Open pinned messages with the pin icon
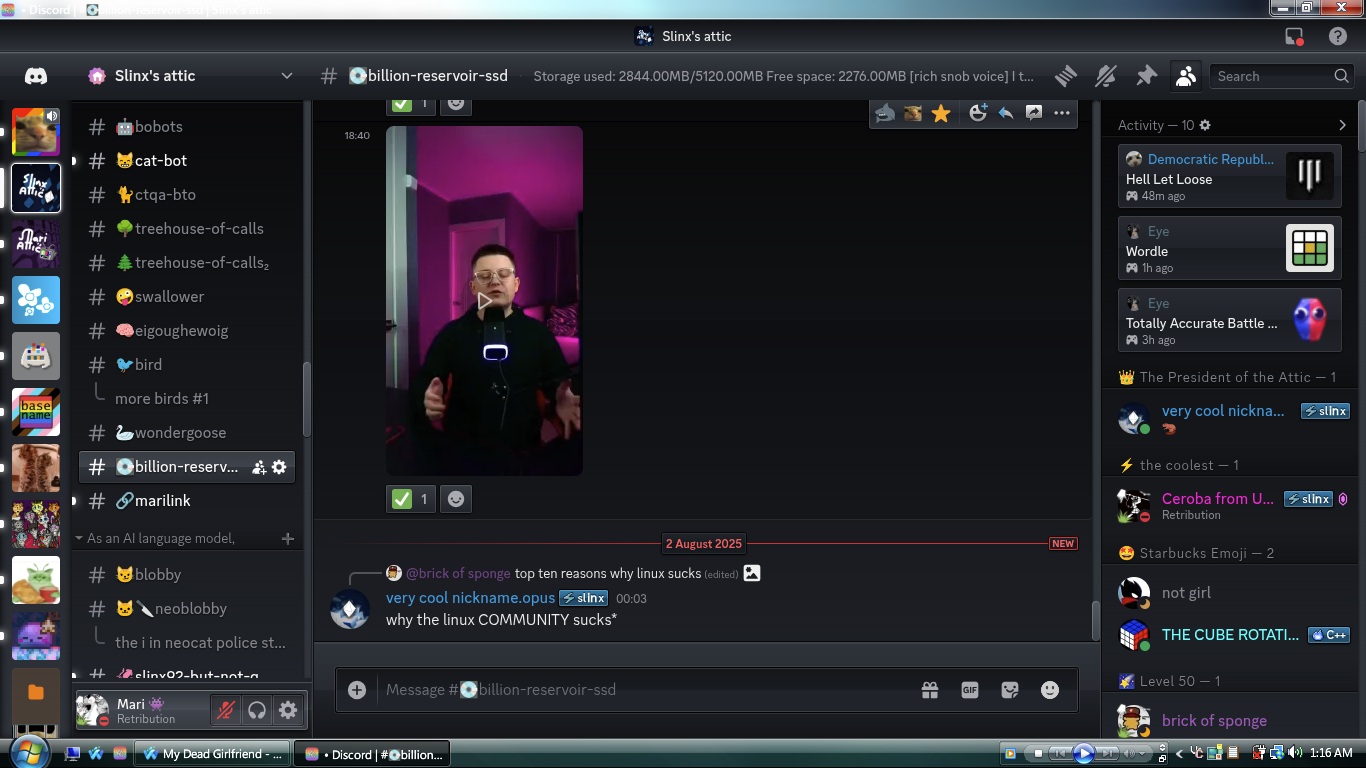 [x=1146, y=76]
